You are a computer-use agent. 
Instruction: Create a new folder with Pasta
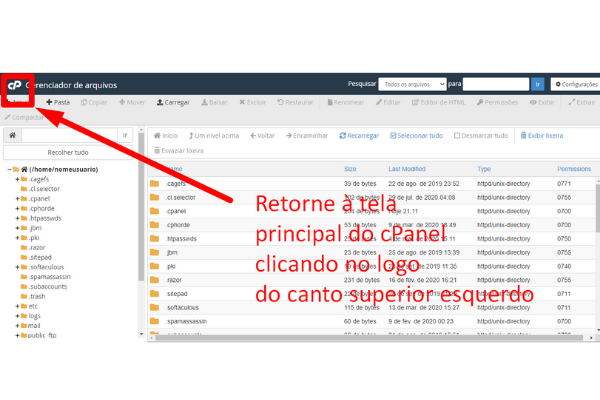coord(58,102)
